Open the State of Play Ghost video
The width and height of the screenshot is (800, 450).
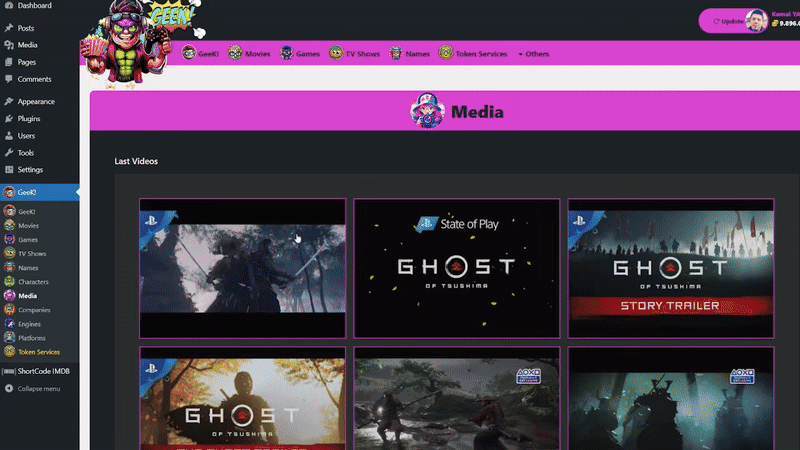click(457, 268)
